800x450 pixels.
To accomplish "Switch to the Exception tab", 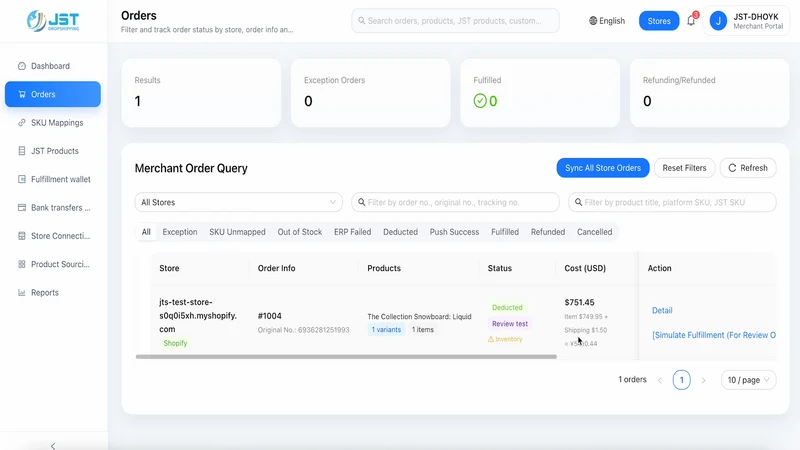I will point(180,232).
